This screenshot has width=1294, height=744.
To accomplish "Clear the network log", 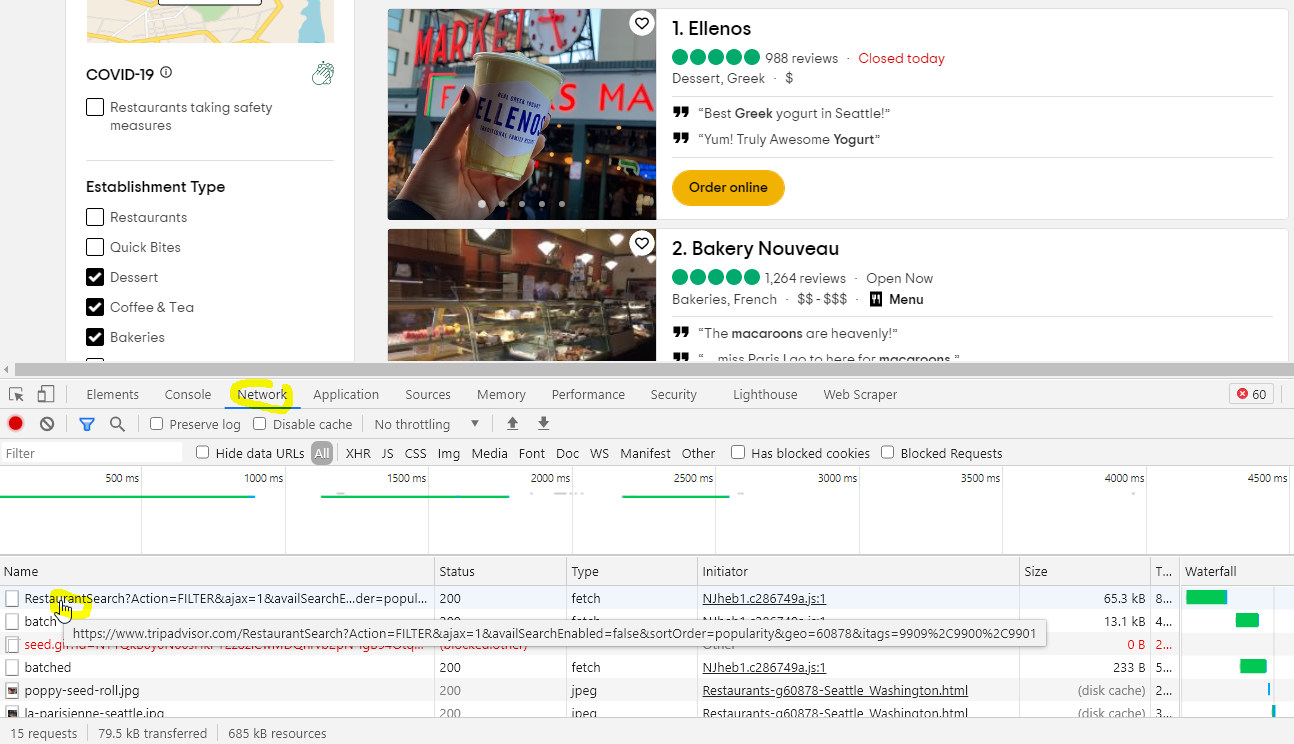I will (x=47, y=424).
